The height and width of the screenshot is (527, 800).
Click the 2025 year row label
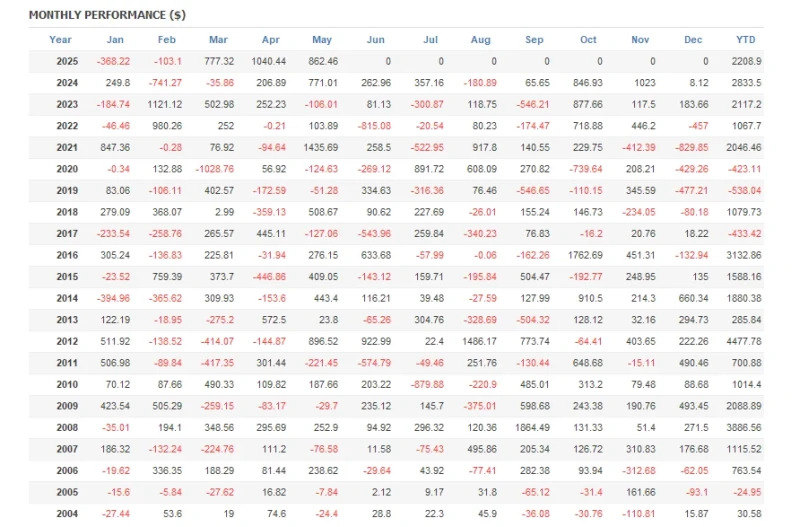[x=67, y=61]
